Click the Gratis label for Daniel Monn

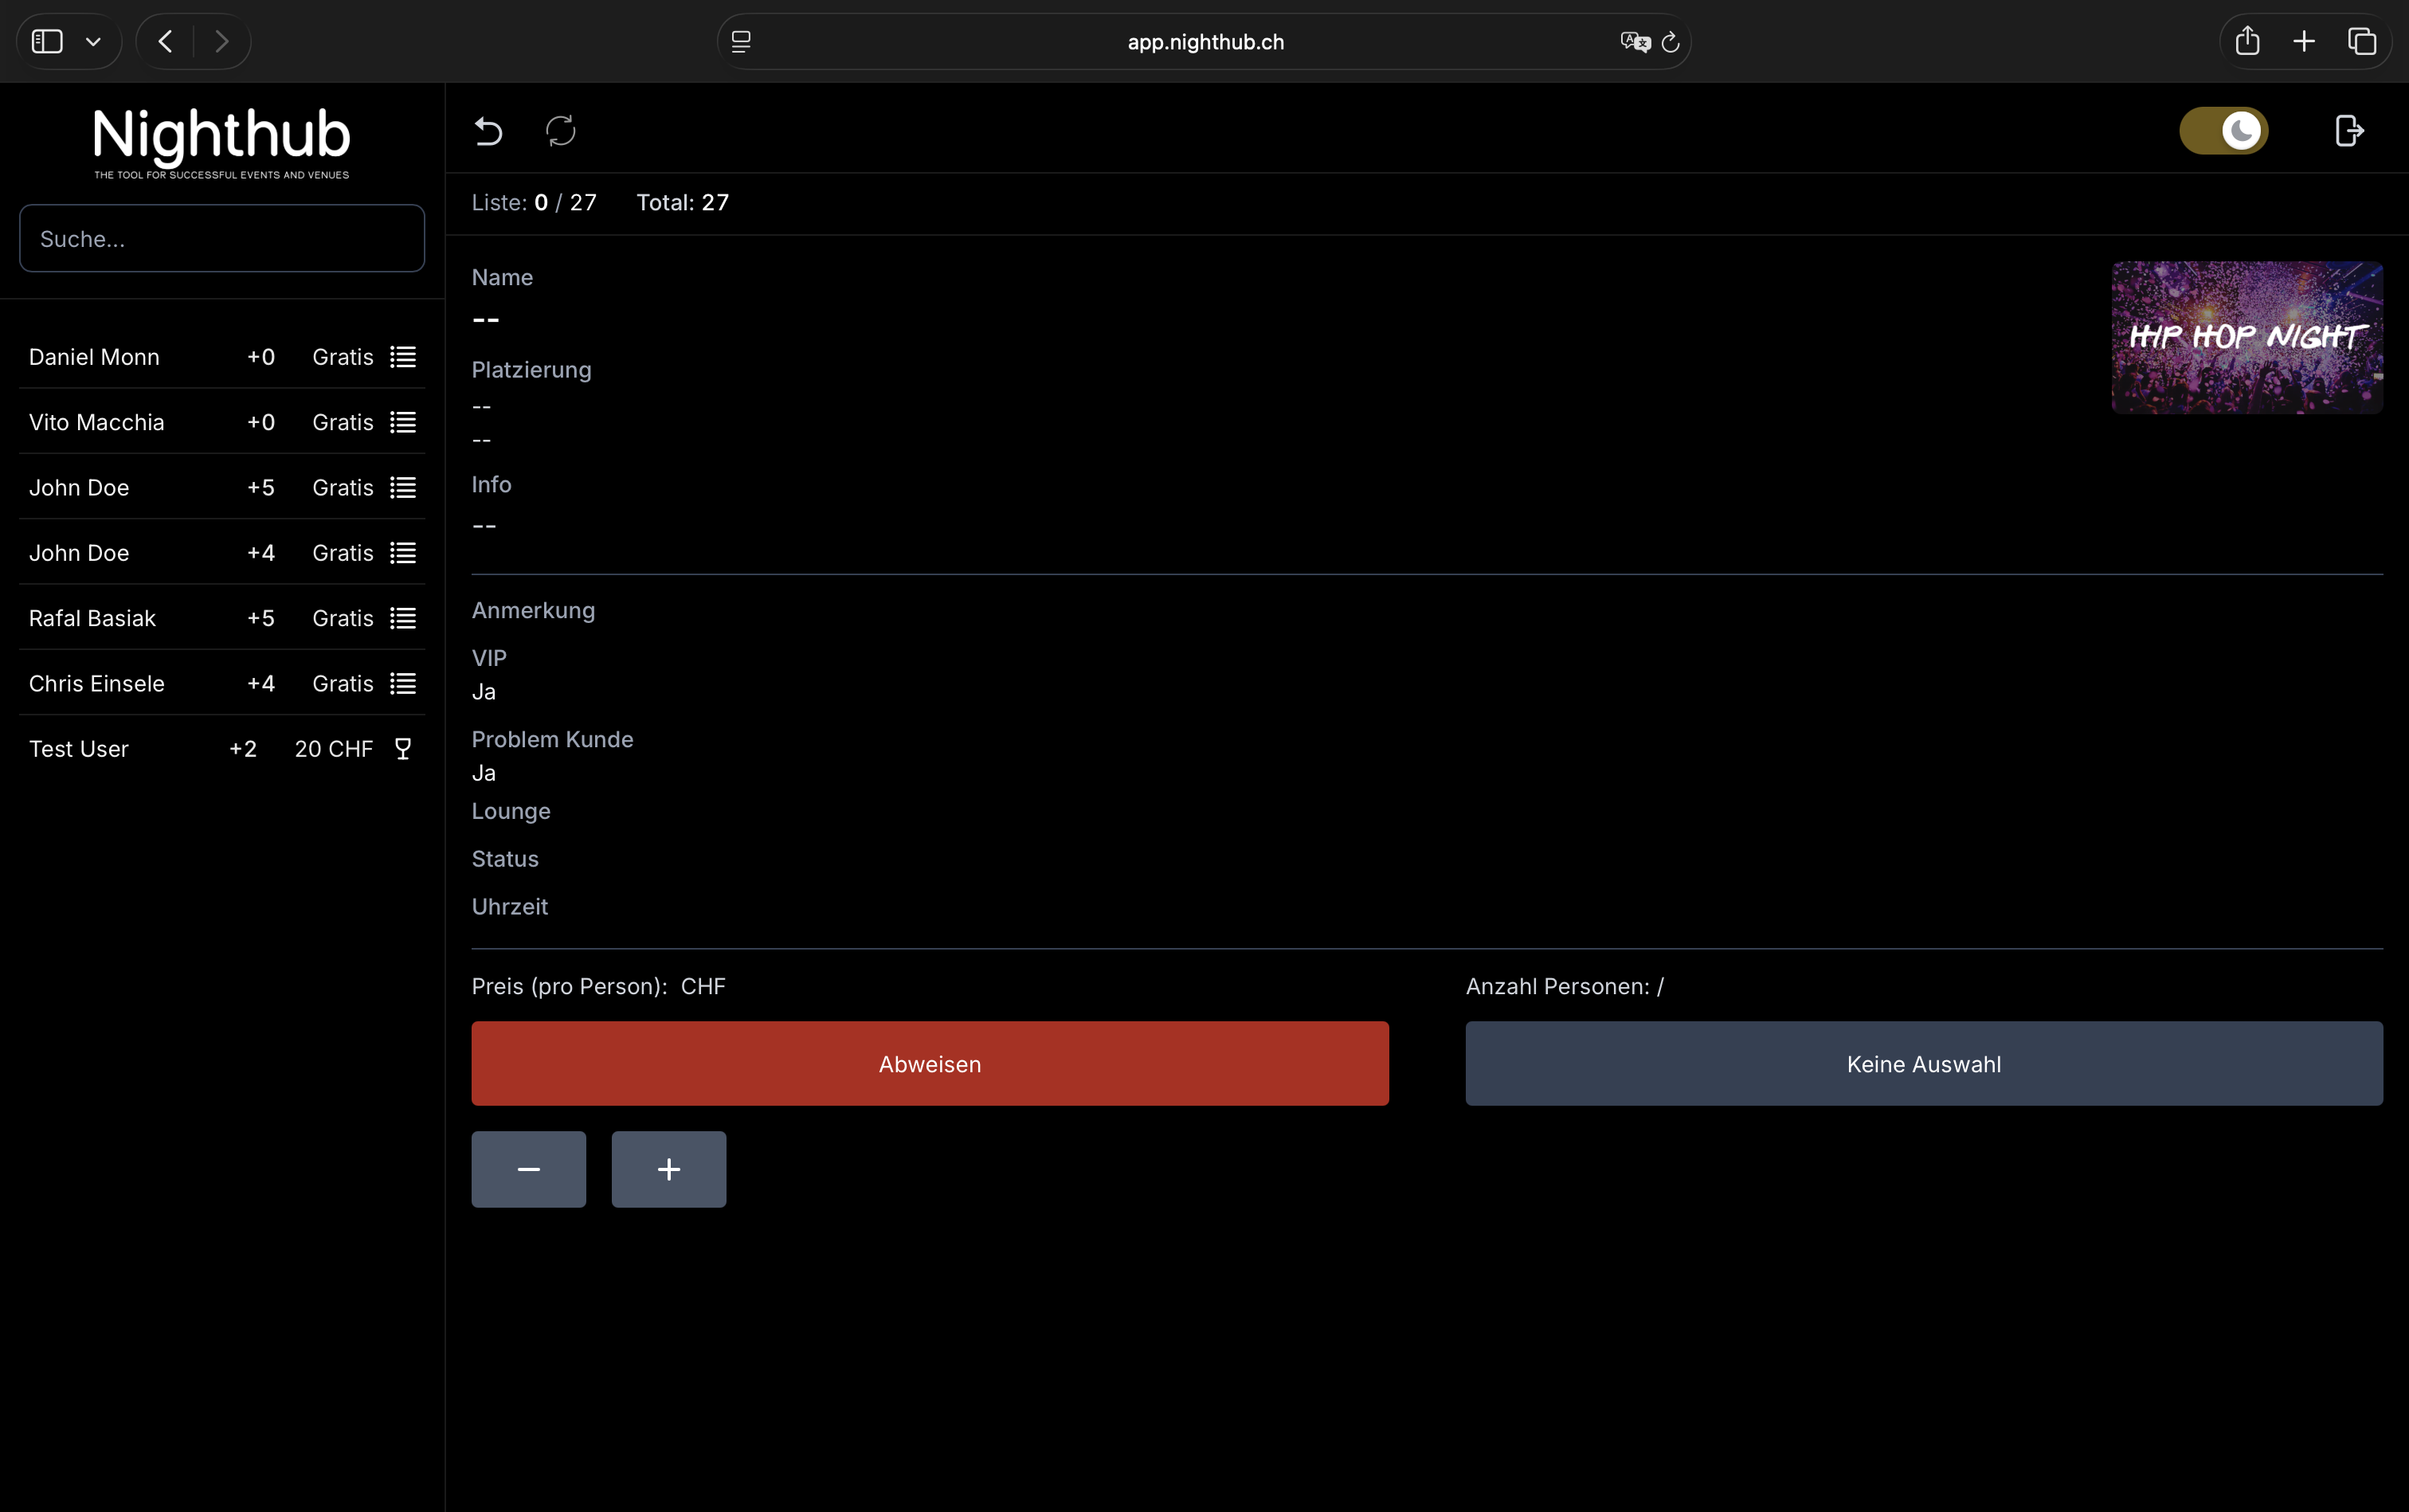click(343, 357)
